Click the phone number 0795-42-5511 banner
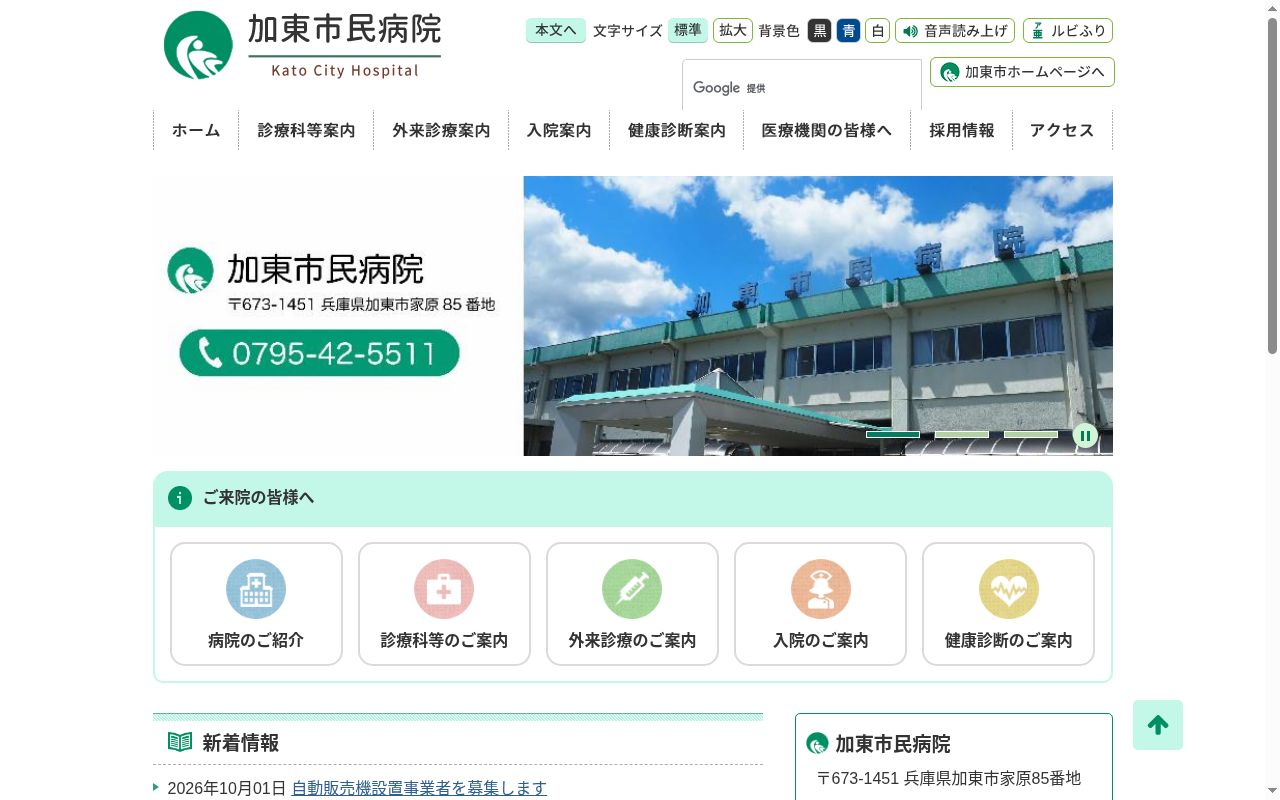Screen dimensions: 1280x800 319,353
